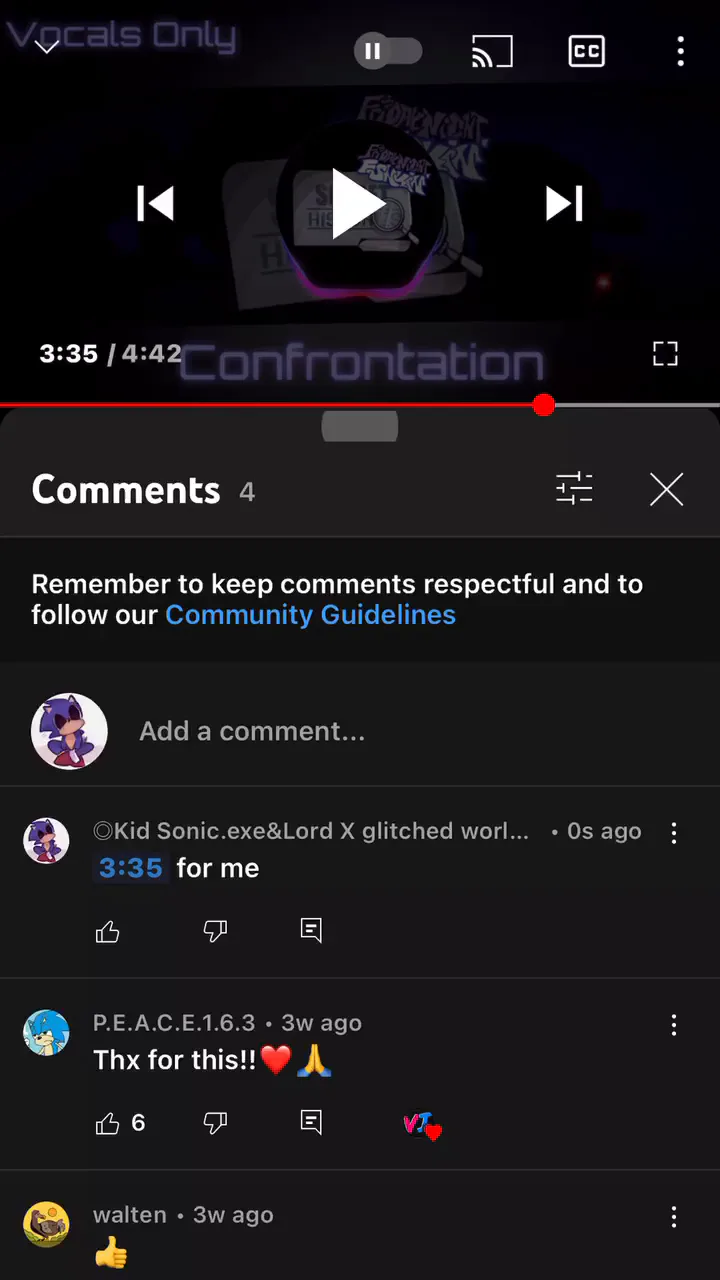The width and height of the screenshot is (720, 1280).
Task: Click the red progress bar scrubber
Action: [x=544, y=405]
